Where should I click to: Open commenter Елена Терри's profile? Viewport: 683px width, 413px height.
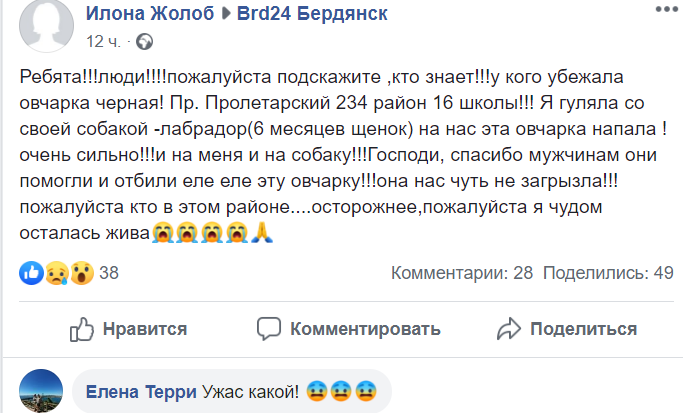141,391
